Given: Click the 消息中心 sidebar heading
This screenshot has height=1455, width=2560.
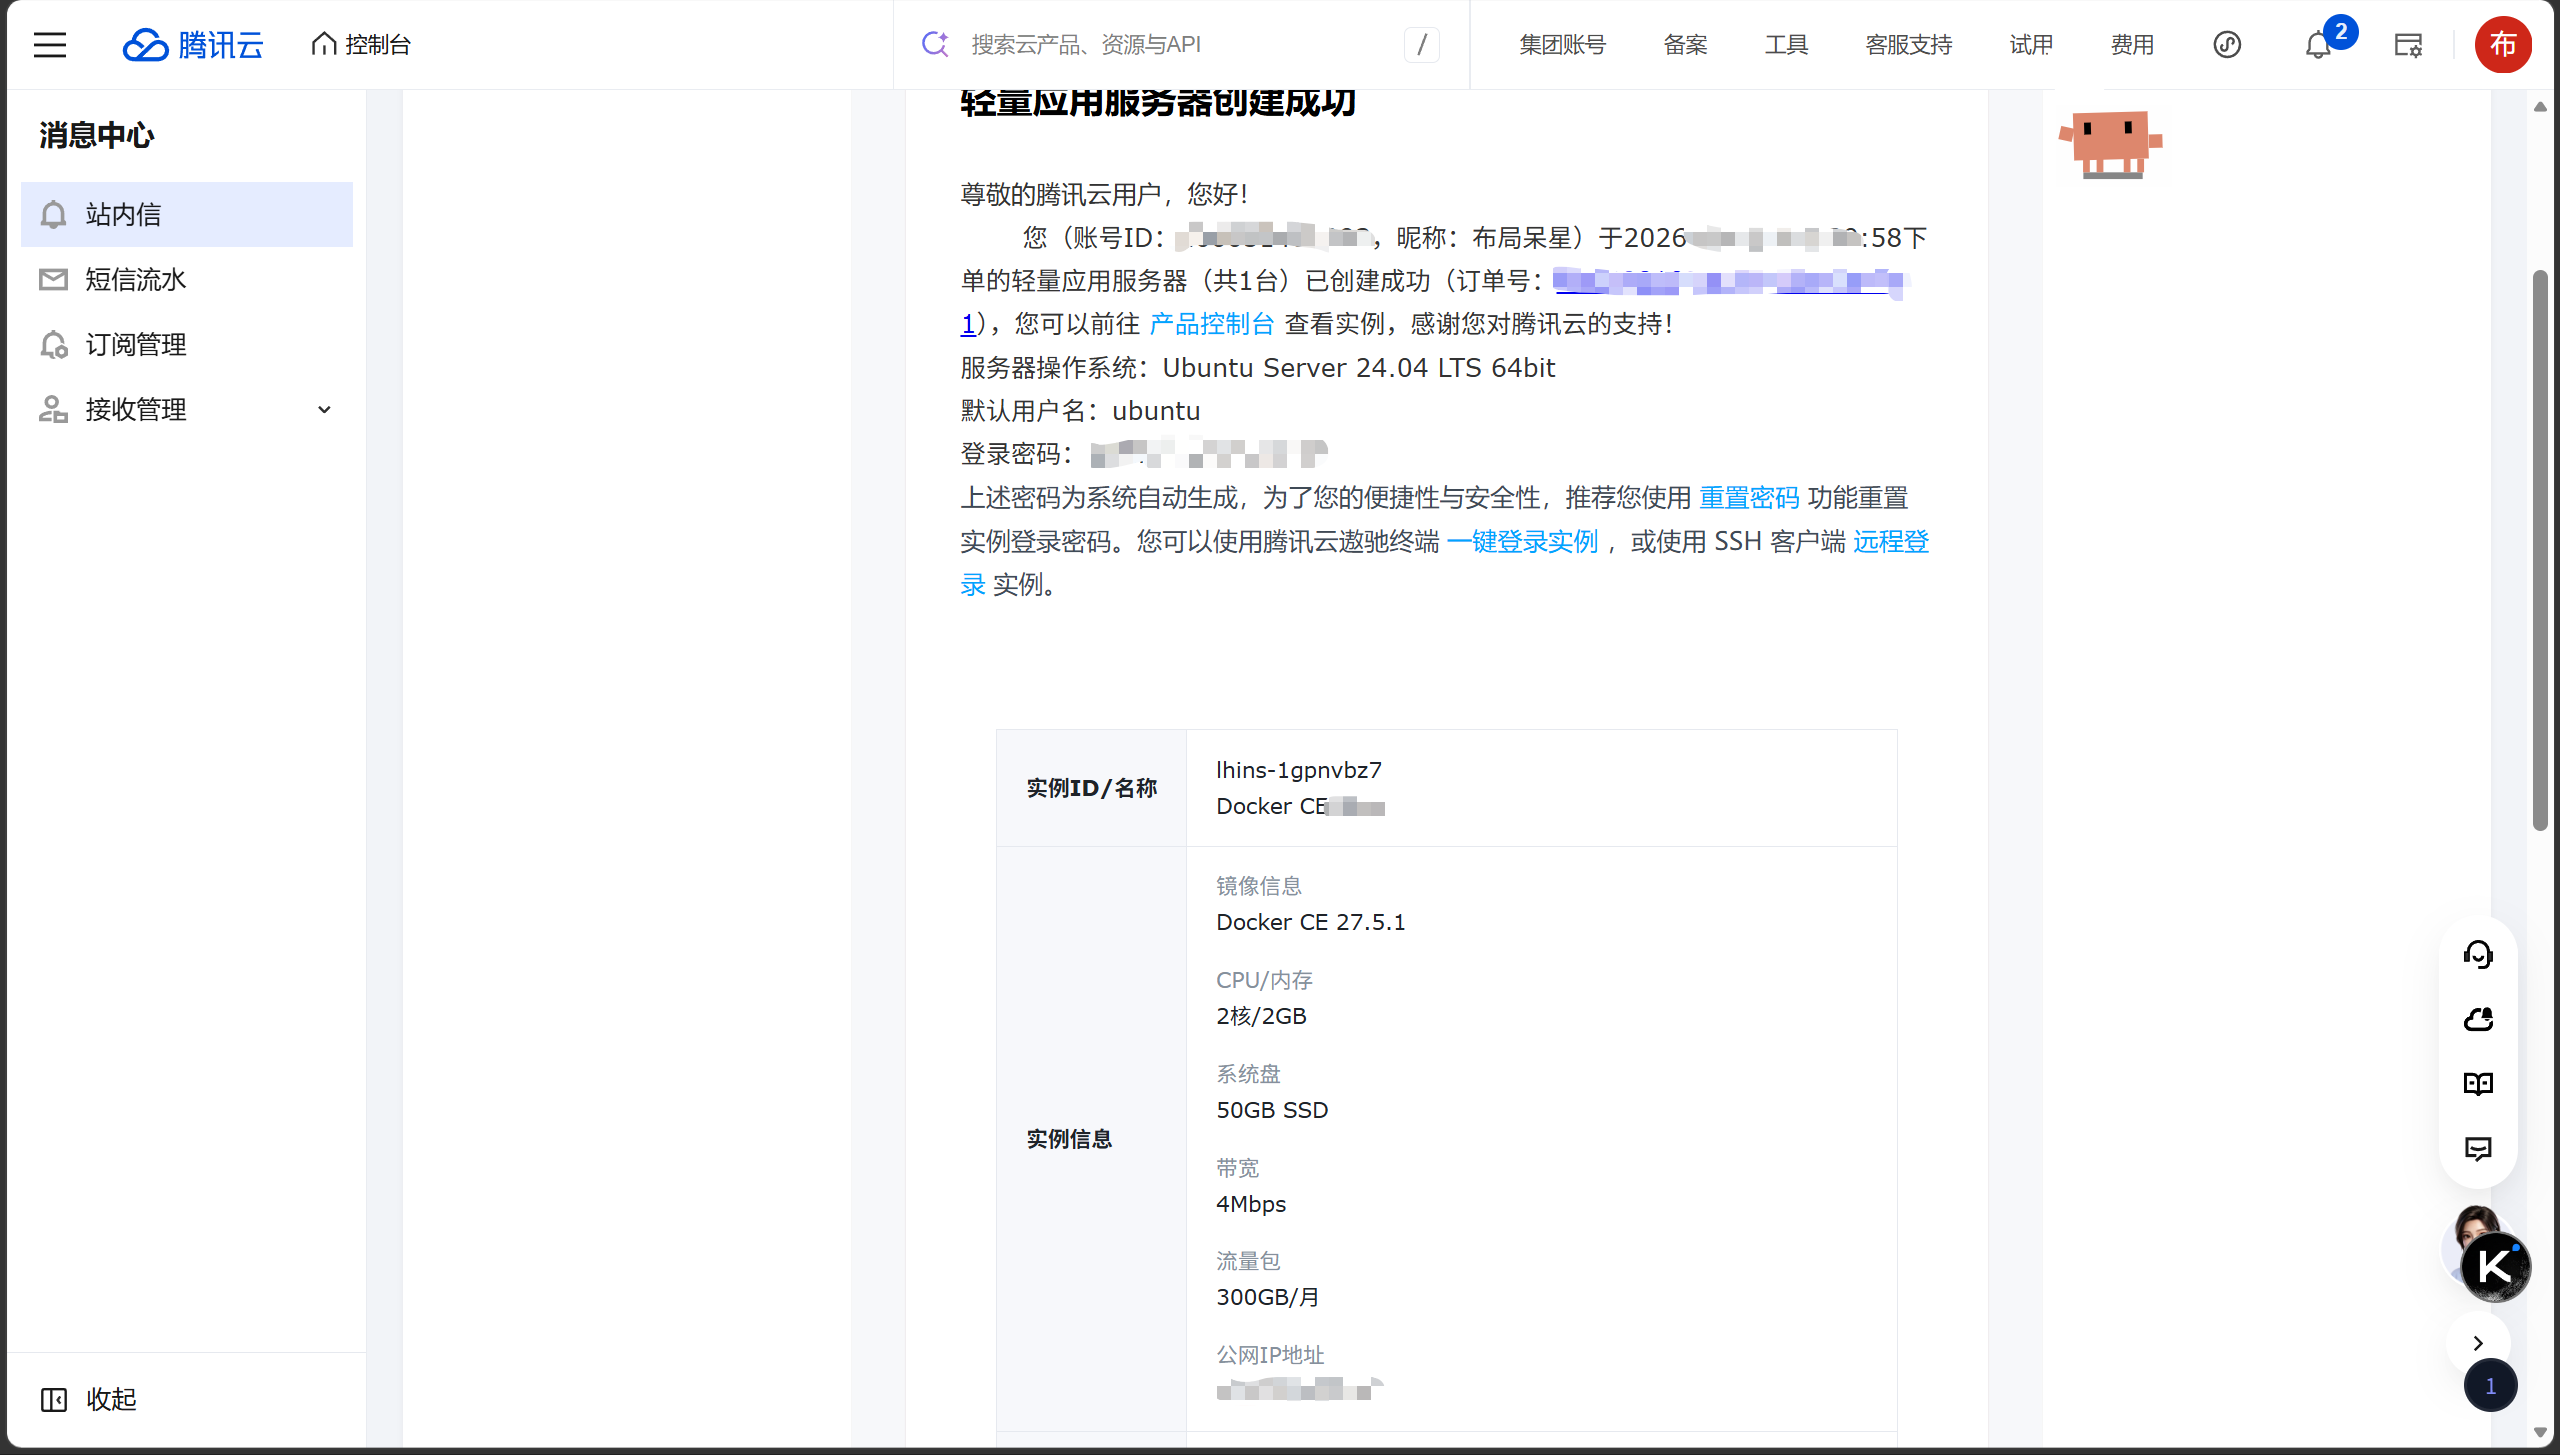Looking at the screenshot, I should coord(97,135).
